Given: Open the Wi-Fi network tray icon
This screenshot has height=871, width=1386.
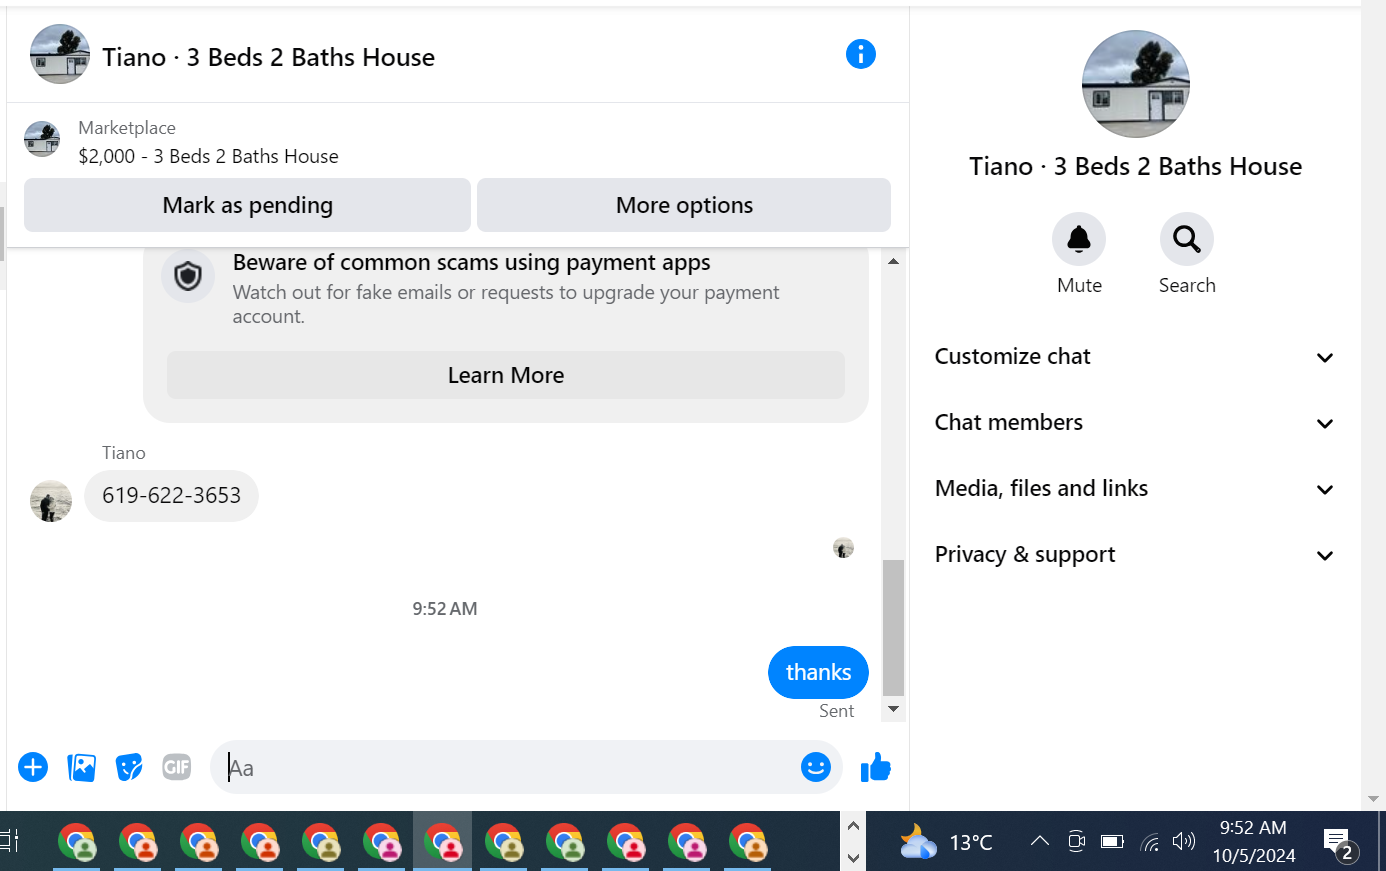Looking at the screenshot, I should [1150, 842].
